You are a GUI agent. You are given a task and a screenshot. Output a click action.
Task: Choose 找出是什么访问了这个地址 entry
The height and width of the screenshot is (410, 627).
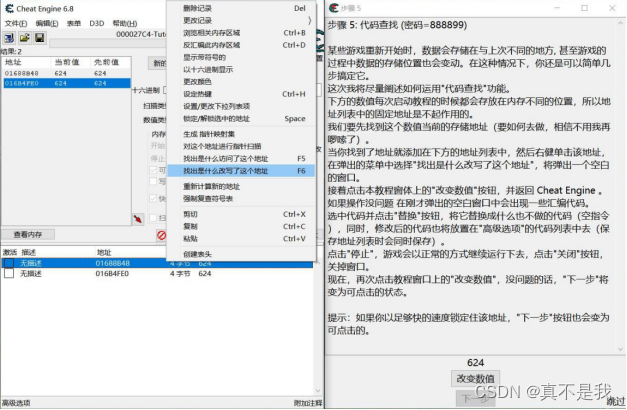pos(241,159)
